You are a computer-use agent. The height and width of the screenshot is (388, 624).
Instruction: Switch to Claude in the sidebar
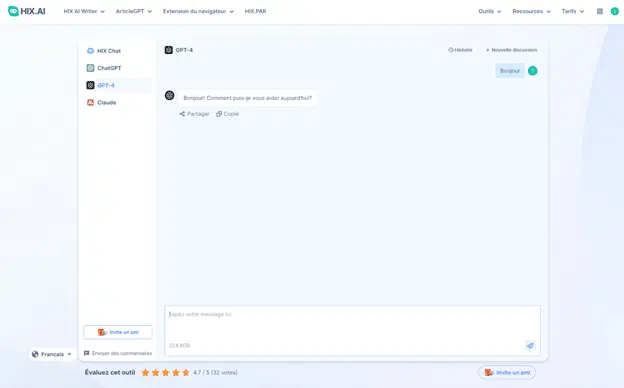tap(117, 102)
